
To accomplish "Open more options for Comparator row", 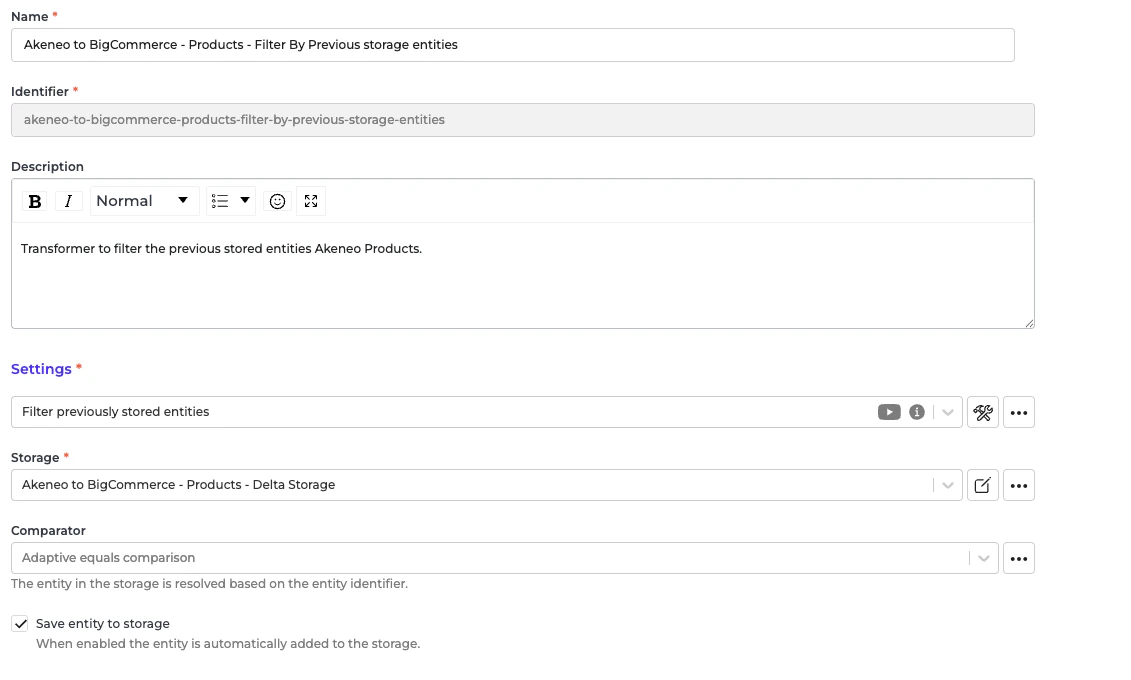I will pos(1018,558).
